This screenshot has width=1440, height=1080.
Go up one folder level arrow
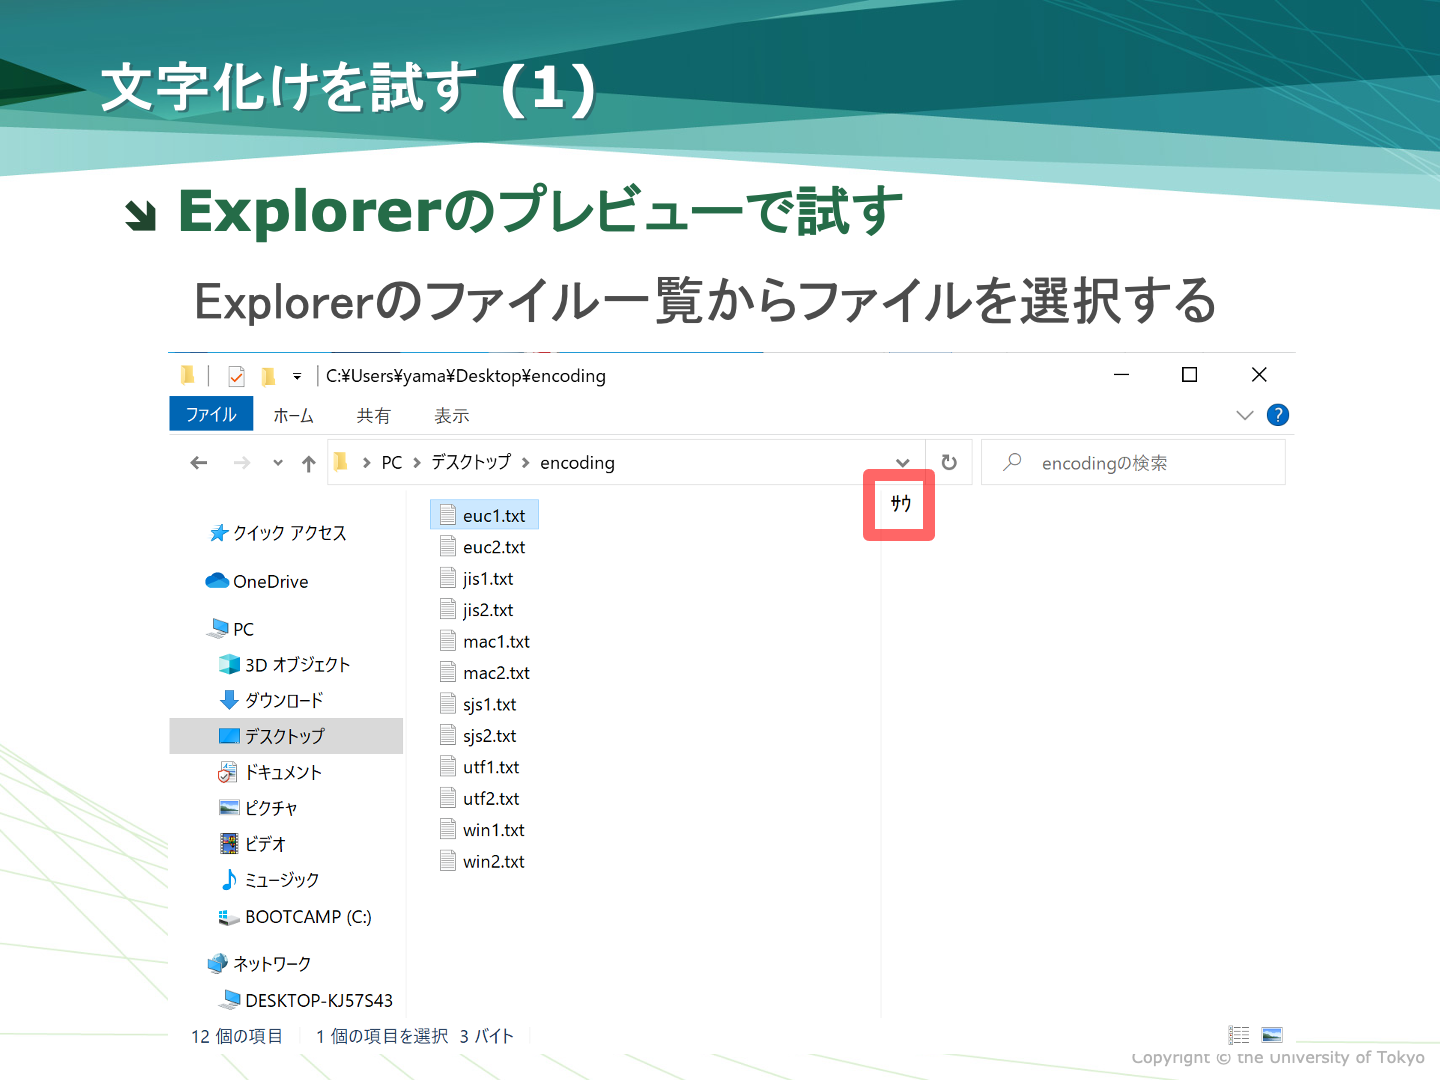(309, 463)
